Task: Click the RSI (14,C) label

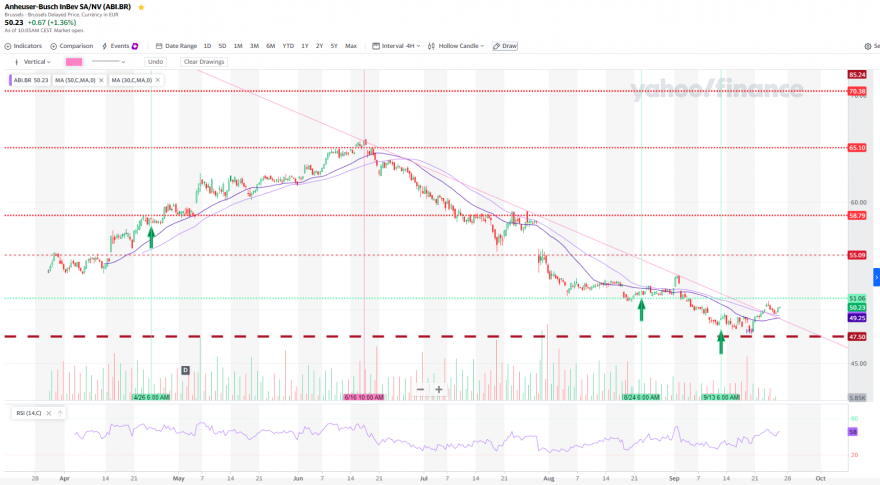Action: click(x=29, y=413)
